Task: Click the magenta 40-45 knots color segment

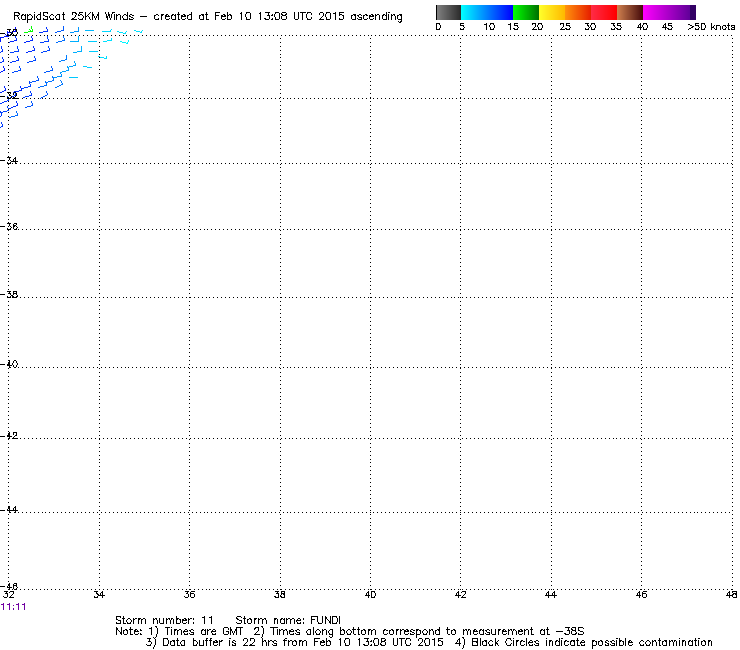Action: [656, 12]
